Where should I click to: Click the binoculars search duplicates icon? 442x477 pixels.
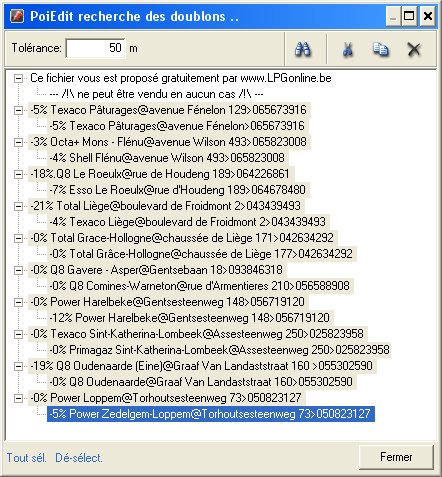pos(303,49)
